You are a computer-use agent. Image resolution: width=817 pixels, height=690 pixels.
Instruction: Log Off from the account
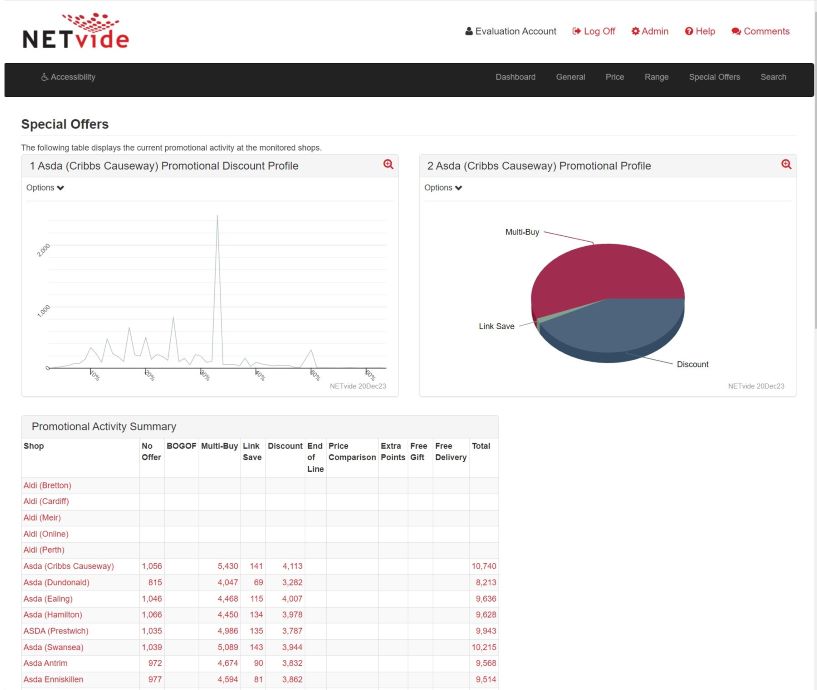593,31
